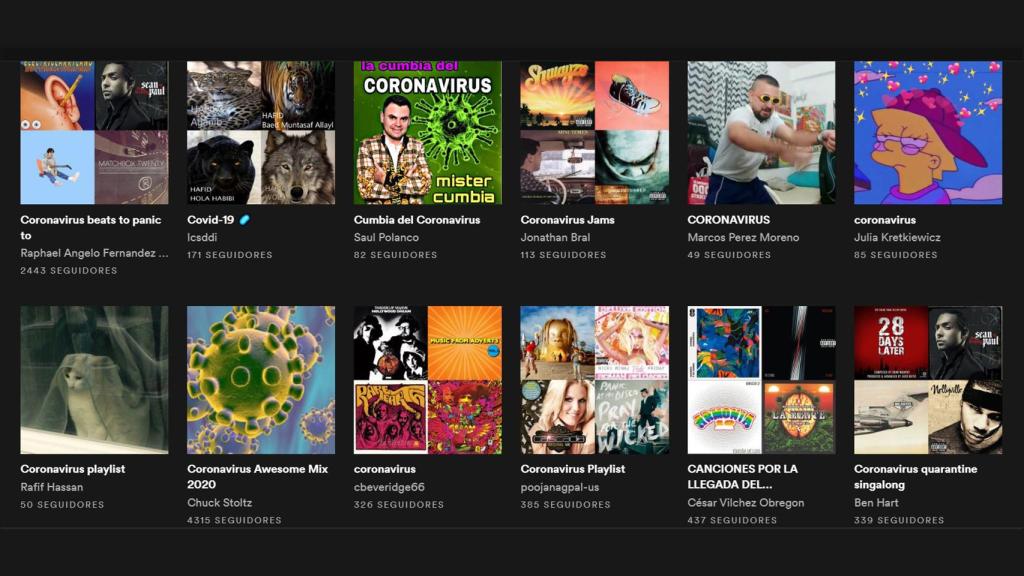Image resolution: width=1024 pixels, height=576 pixels.
Task: Open creator Saul Polanco profile
Action: [386, 238]
